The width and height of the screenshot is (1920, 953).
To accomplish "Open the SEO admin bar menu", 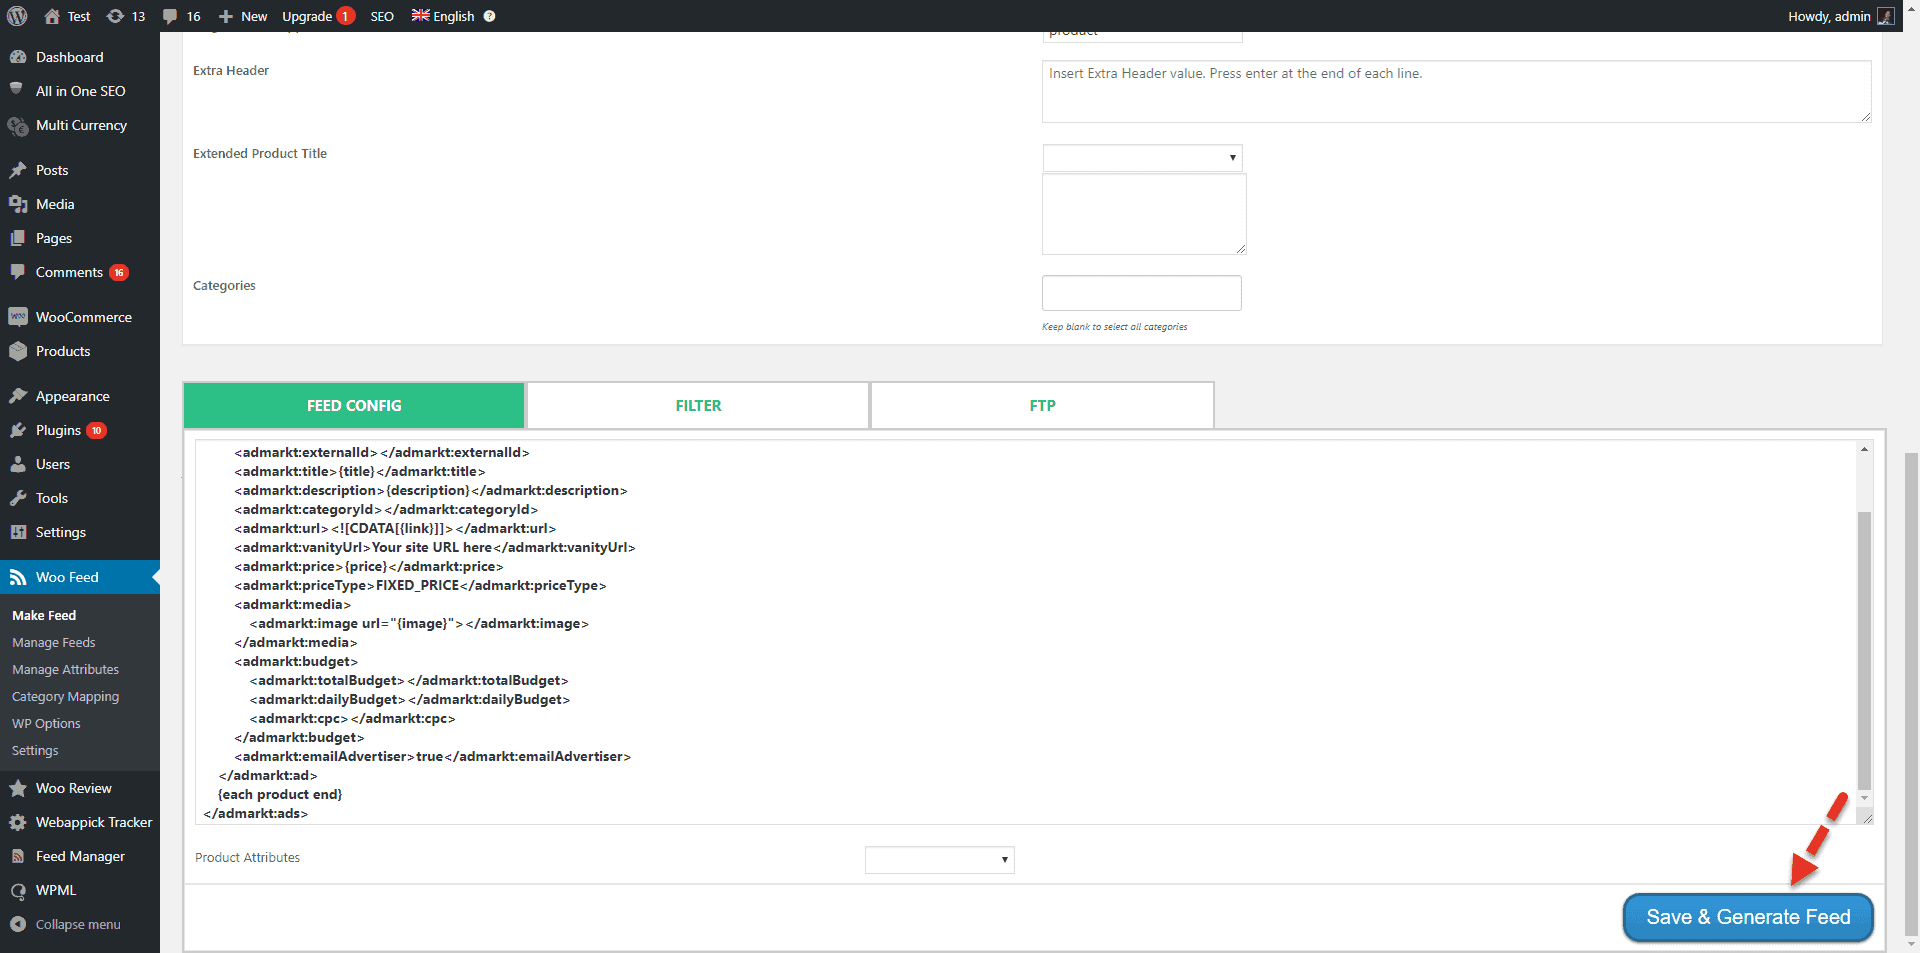I will 382,16.
